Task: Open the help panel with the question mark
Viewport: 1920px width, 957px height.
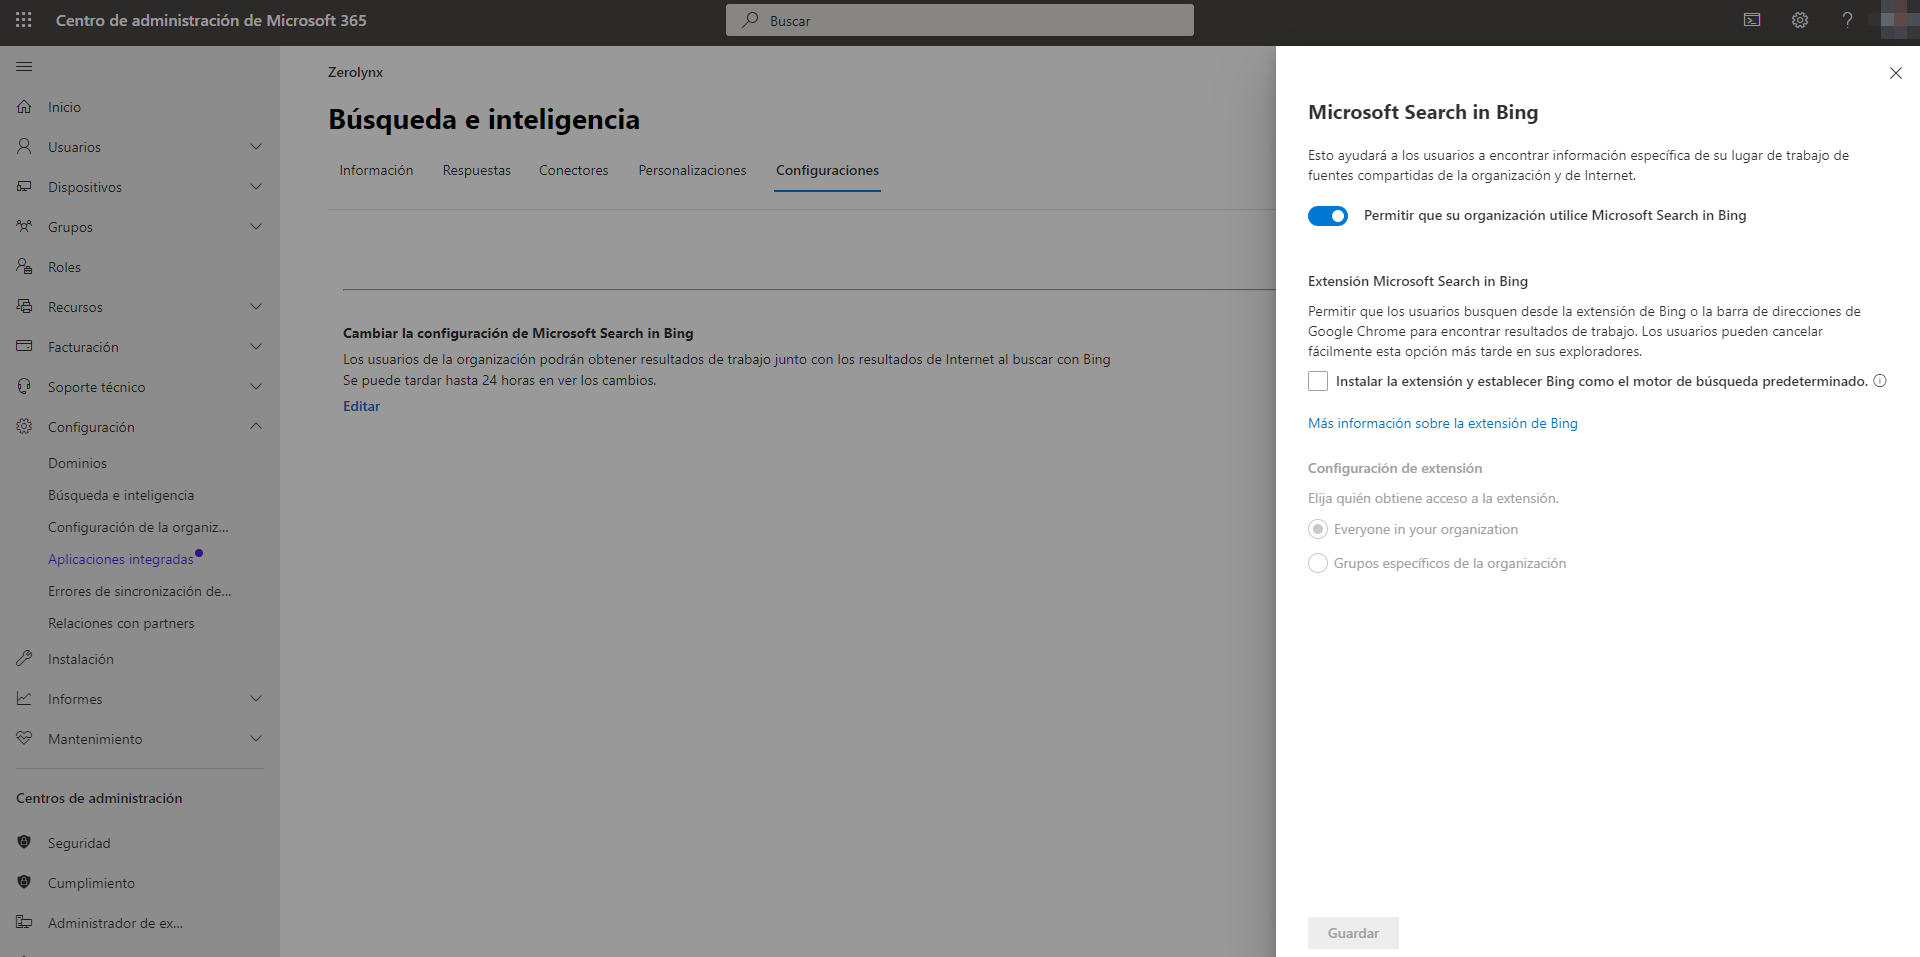Action: pos(1847,20)
